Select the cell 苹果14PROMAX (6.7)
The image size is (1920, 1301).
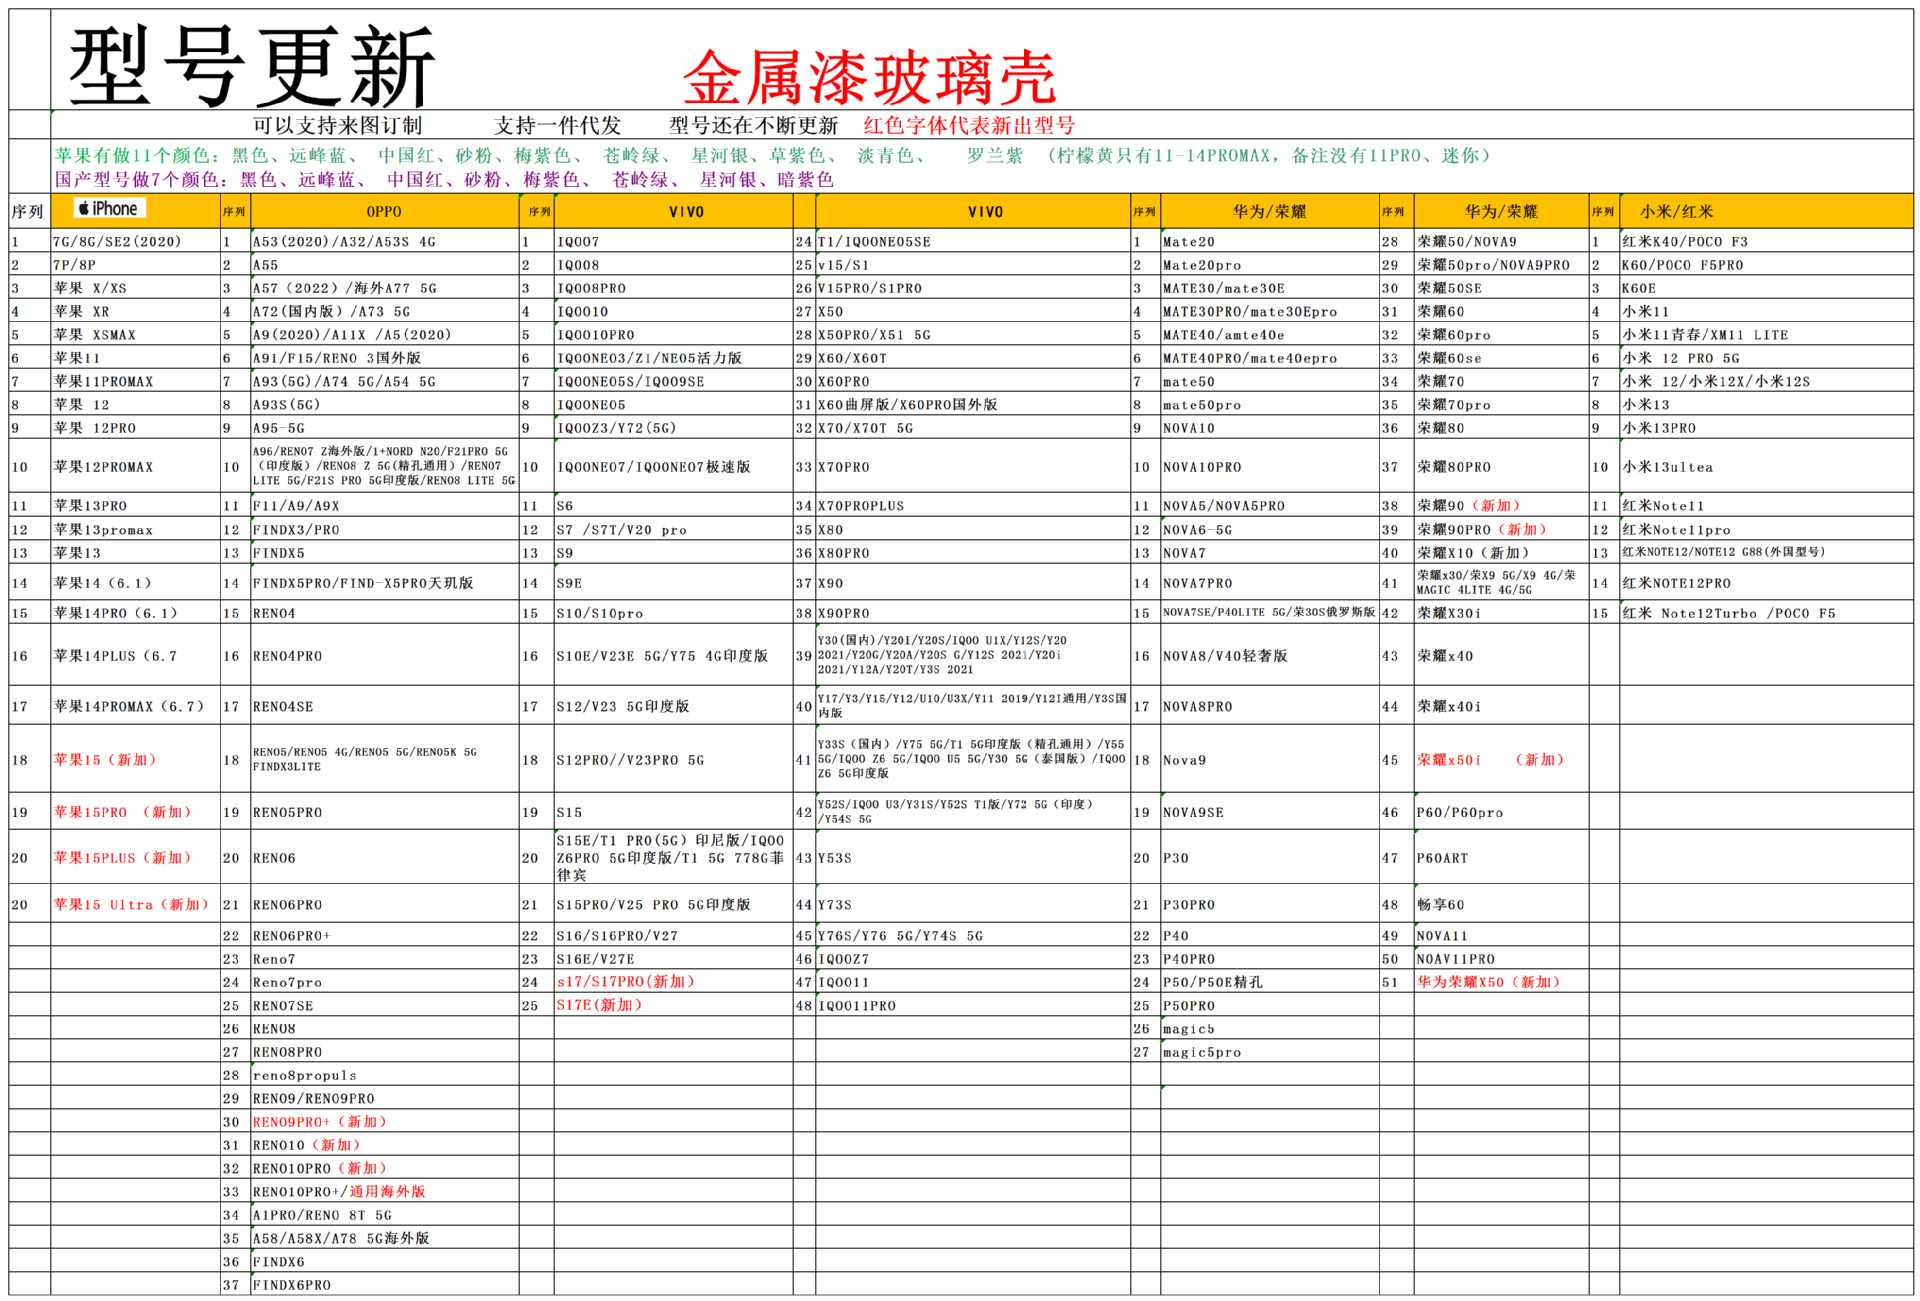[129, 706]
